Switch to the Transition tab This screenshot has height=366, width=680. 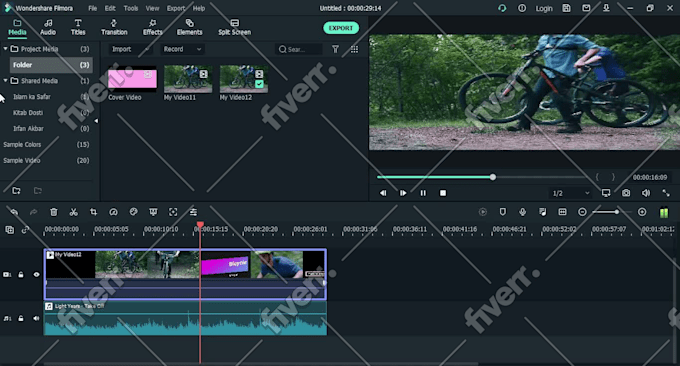tap(114, 27)
